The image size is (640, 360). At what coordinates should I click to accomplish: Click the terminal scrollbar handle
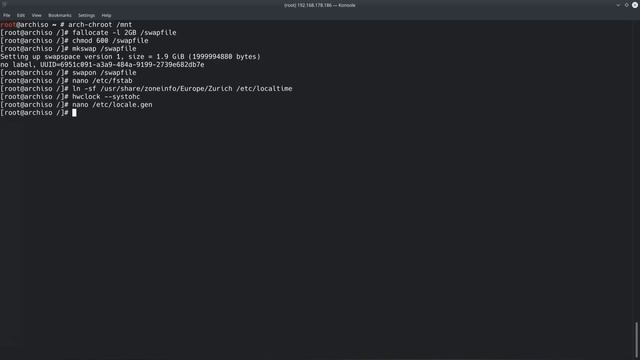tap(636, 340)
